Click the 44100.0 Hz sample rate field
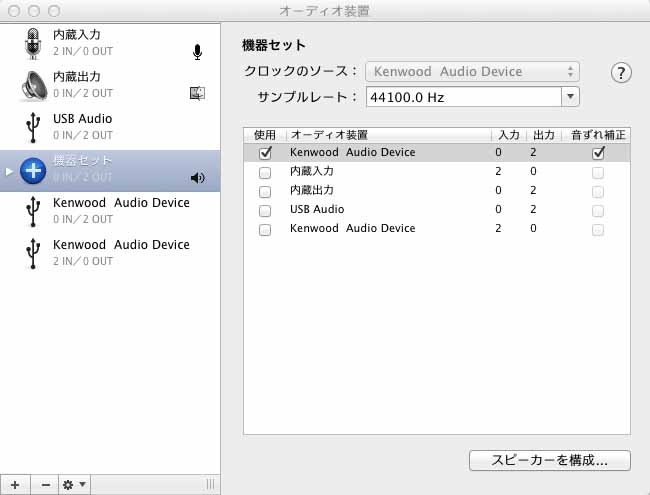This screenshot has width=650, height=495. tap(464, 97)
